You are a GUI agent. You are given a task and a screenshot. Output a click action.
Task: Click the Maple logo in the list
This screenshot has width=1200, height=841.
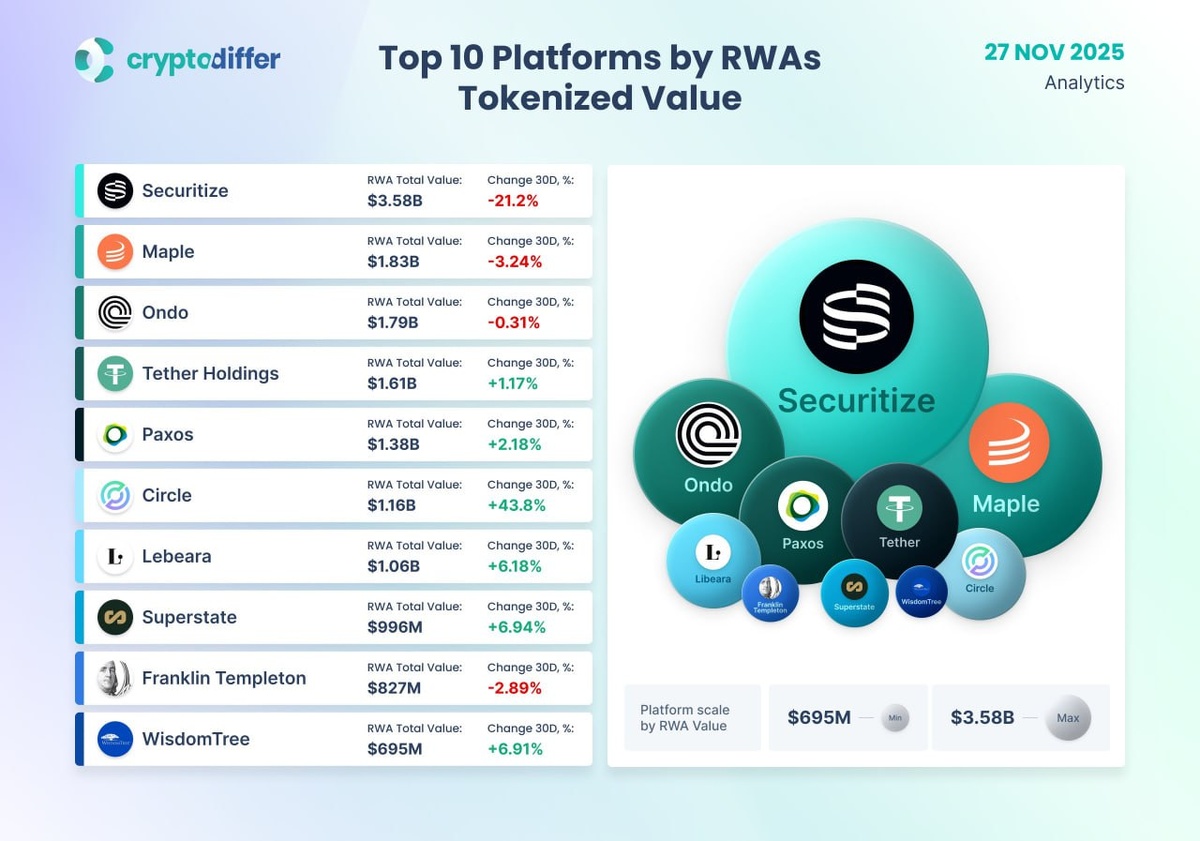115,252
